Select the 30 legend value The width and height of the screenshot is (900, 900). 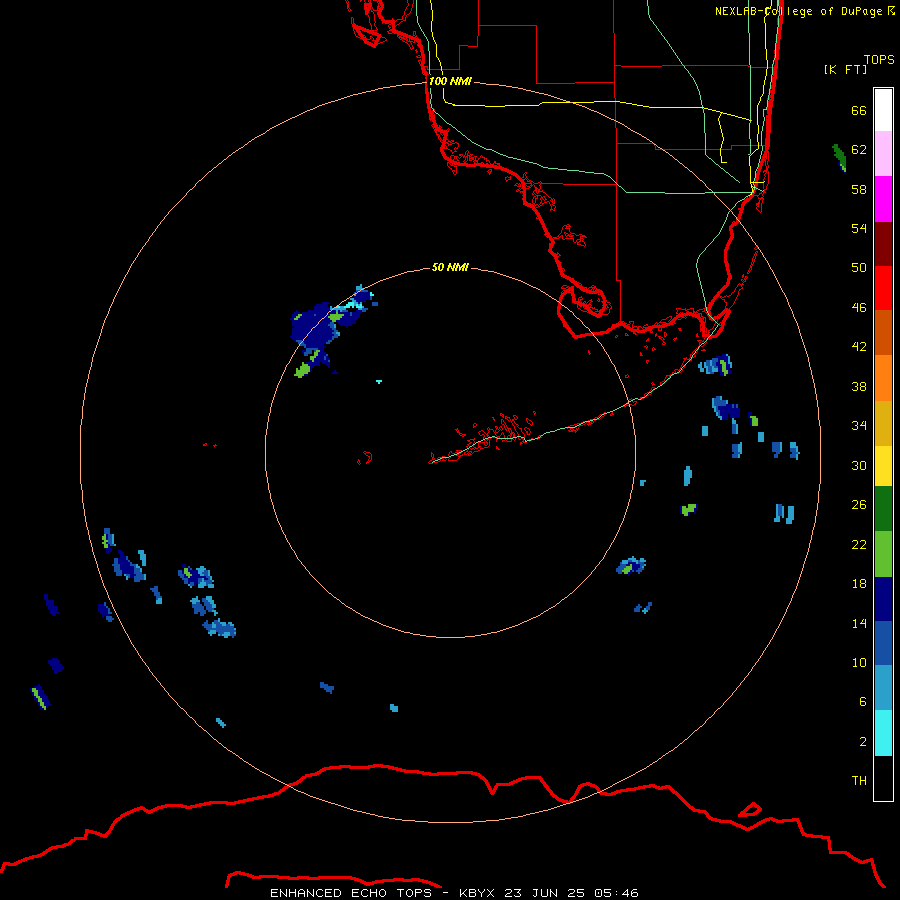[859, 465]
